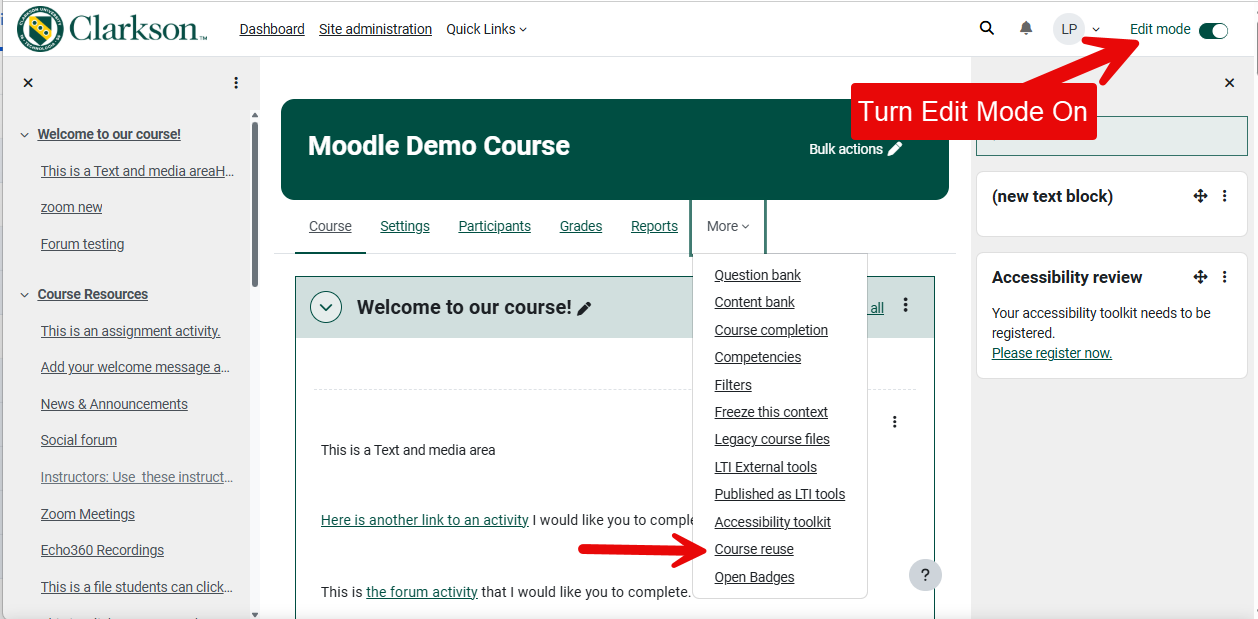The width and height of the screenshot is (1258, 619).
Task: Open the Quick Links dropdown
Action: click(x=486, y=29)
